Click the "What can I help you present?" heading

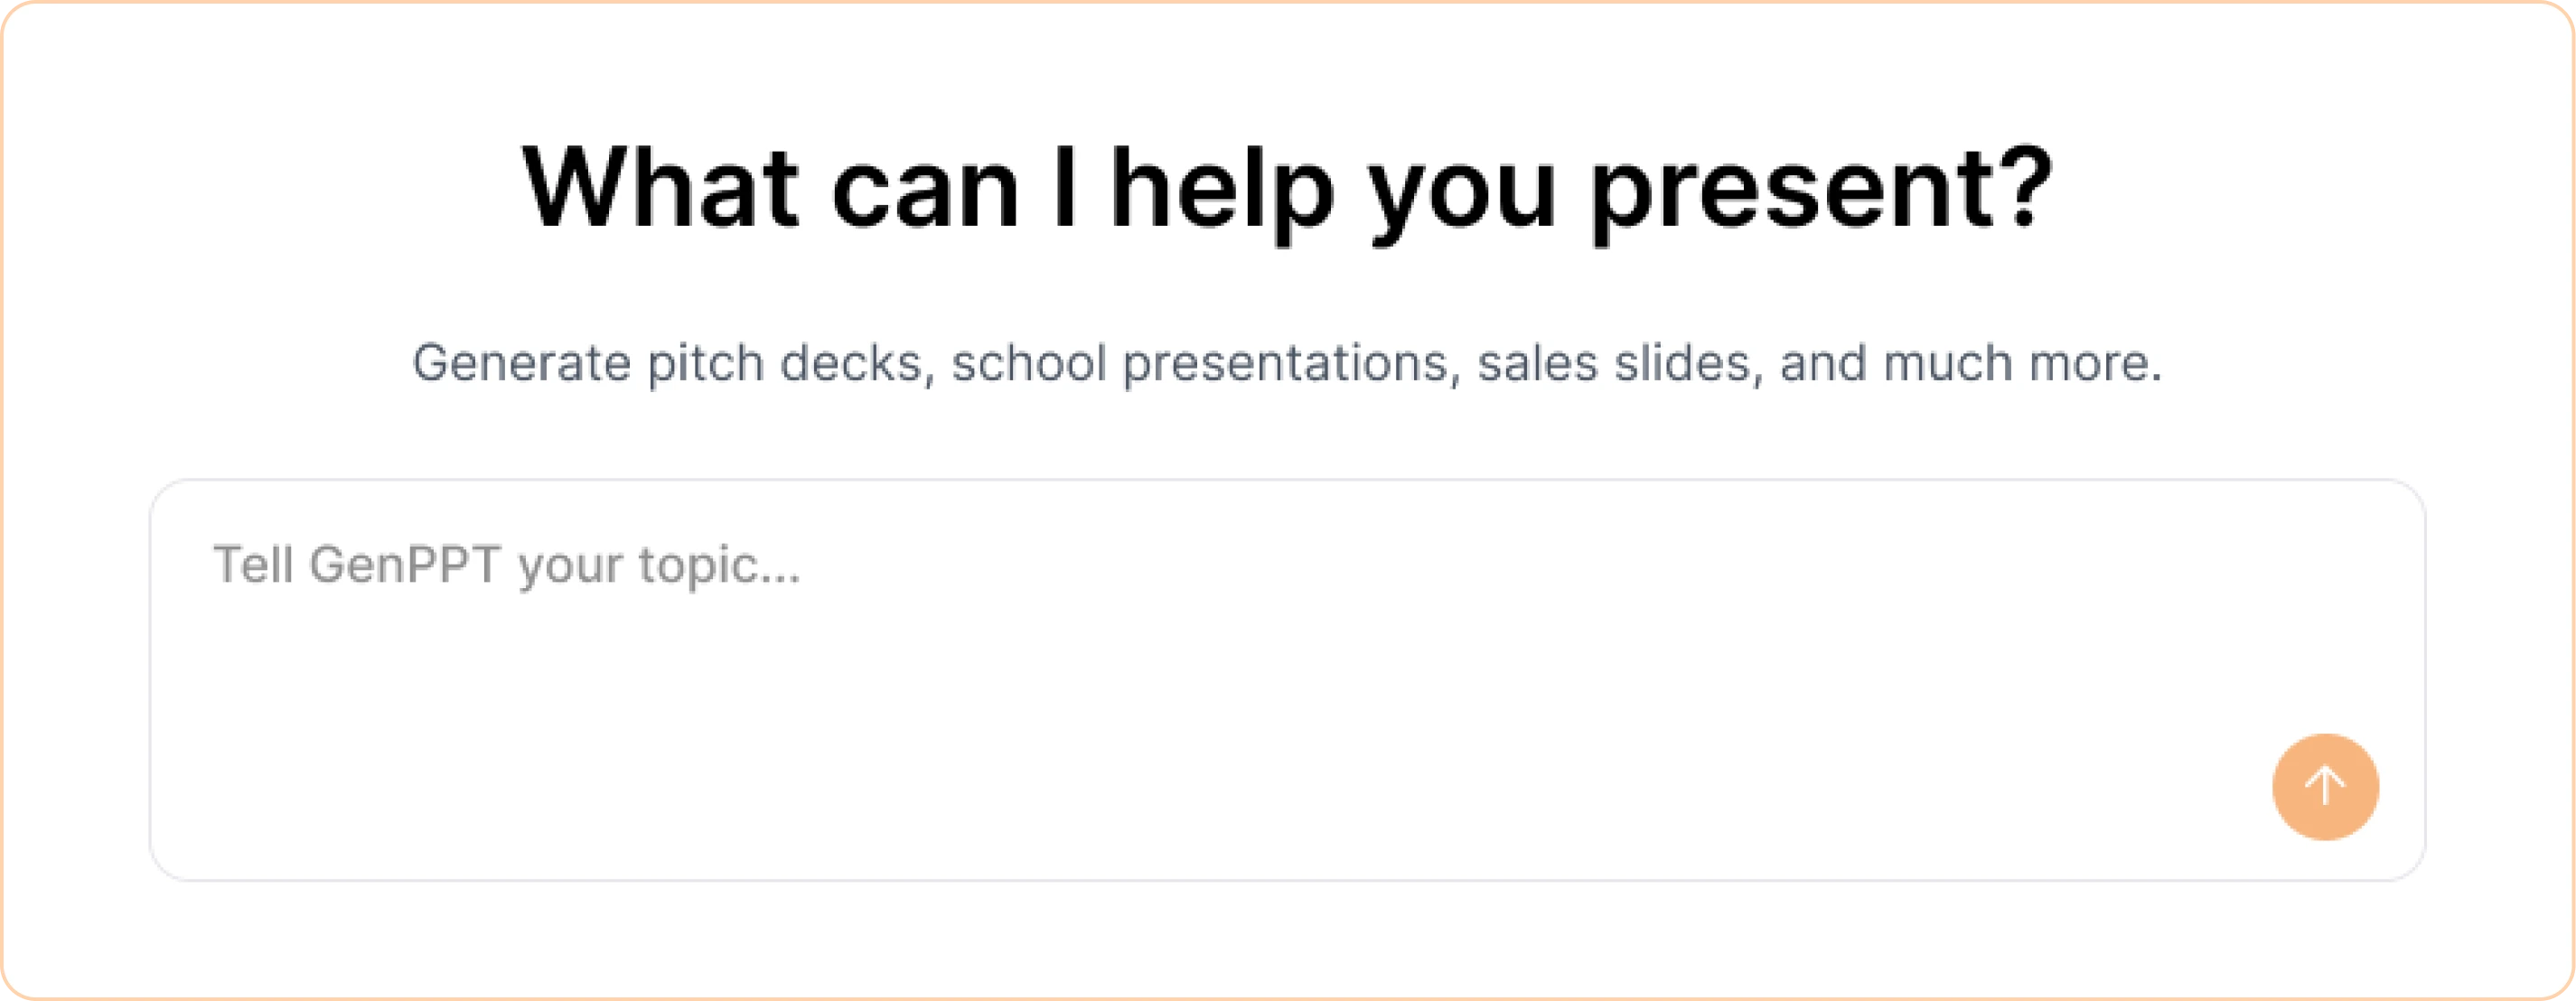pos(1287,189)
